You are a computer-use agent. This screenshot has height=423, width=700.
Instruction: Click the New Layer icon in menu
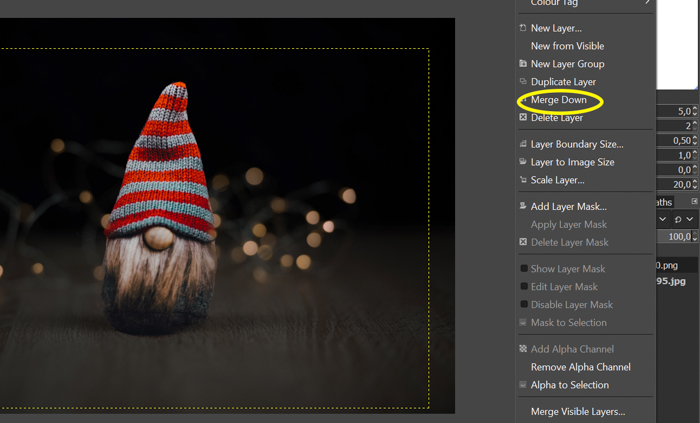pyautogui.click(x=523, y=28)
